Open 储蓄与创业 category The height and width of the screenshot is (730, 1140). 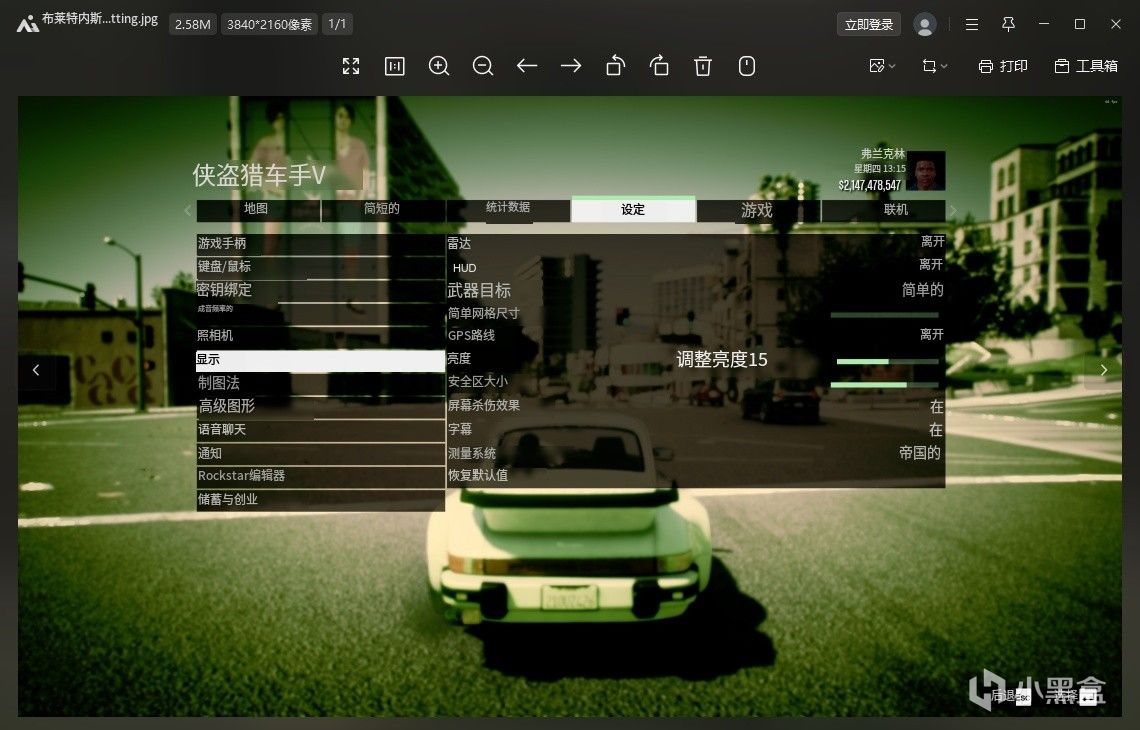321,500
